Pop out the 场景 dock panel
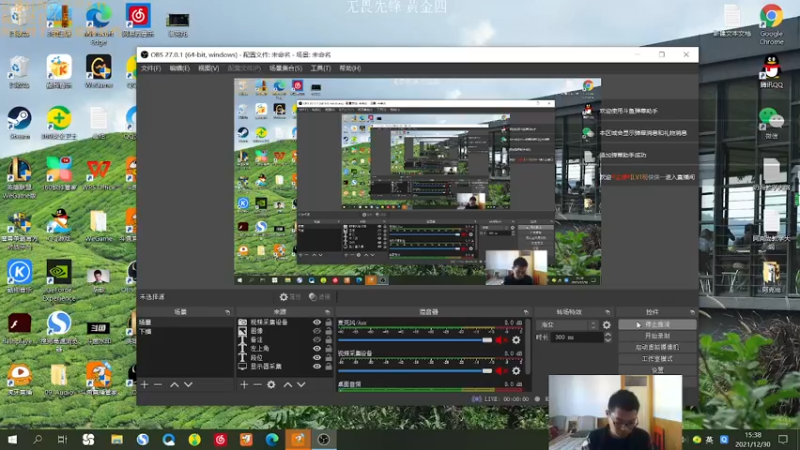800x450 pixels. pos(228,312)
